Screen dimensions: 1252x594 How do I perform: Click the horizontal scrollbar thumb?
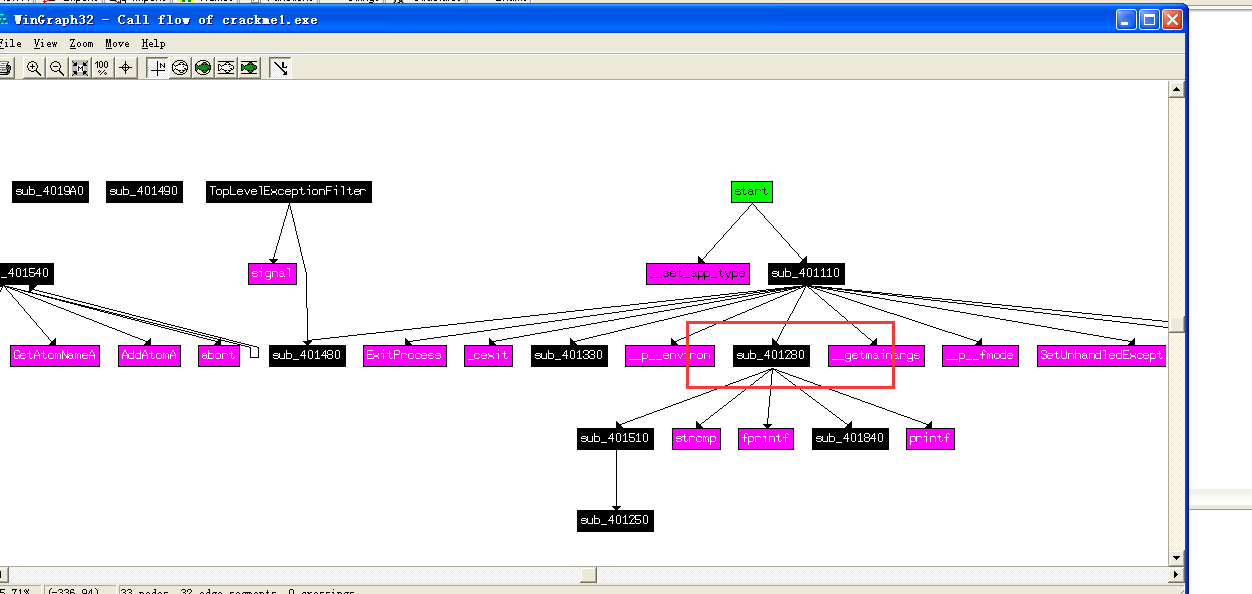click(x=590, y=575)
